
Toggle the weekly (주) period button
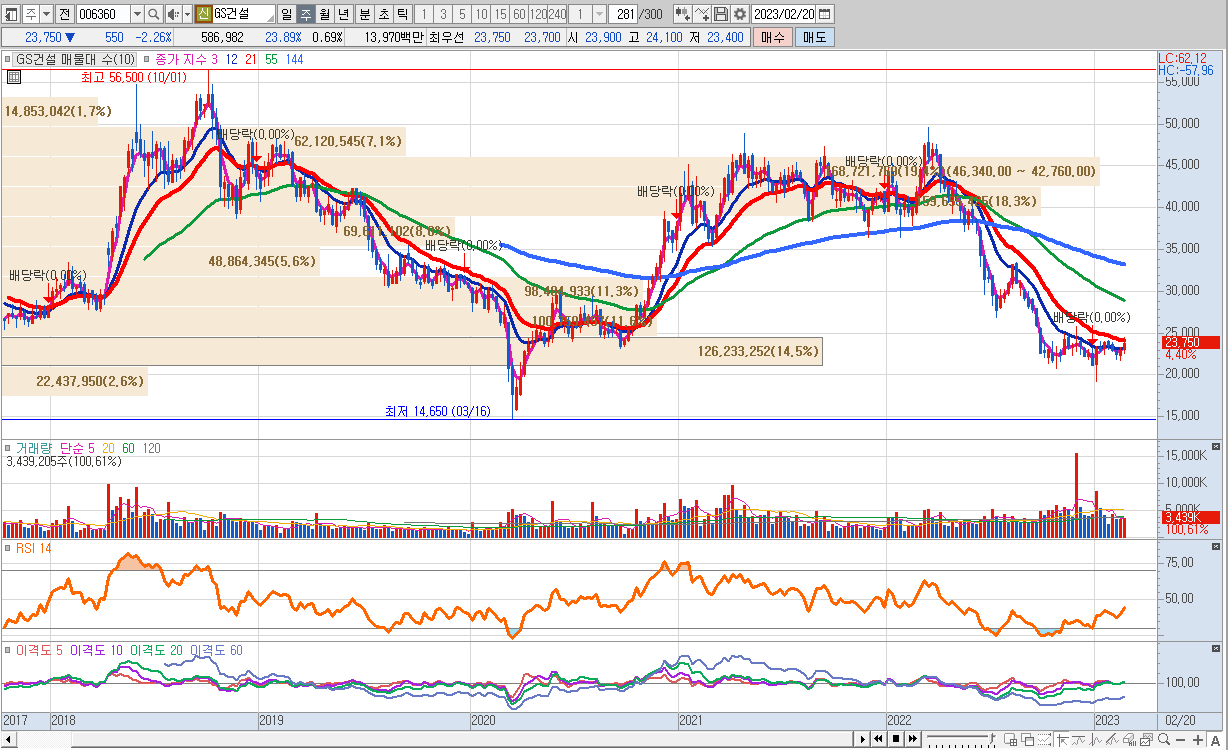(x=306, y=14)
